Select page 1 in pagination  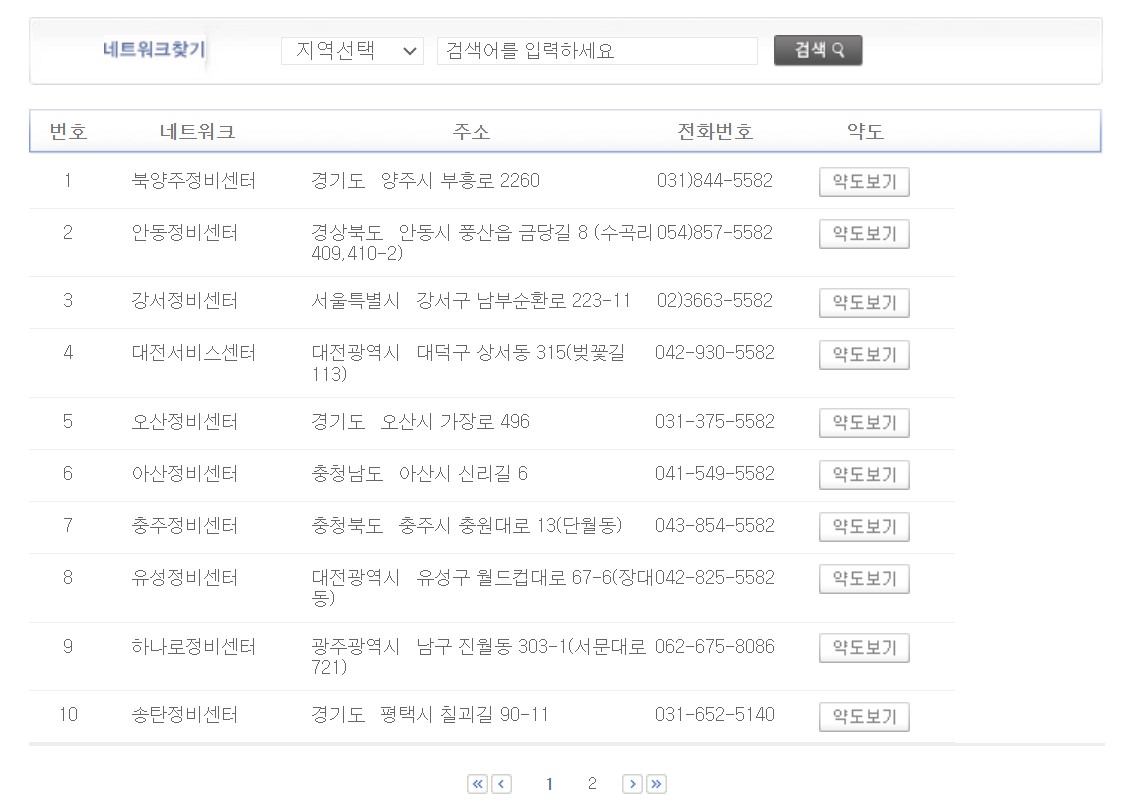pyautogui.click(x=549, y=784)
